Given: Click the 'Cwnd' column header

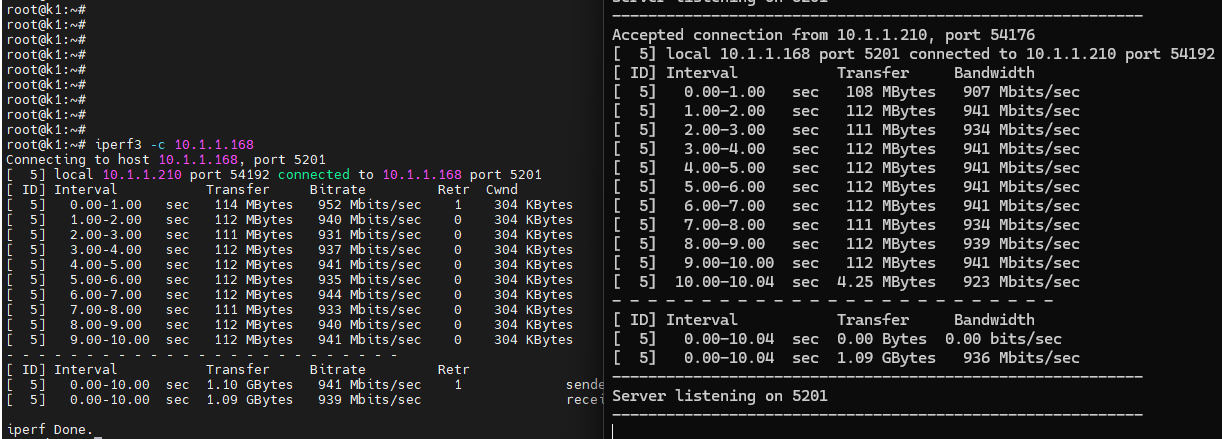Looking at the screenshot, I should [x=501, y=189].
